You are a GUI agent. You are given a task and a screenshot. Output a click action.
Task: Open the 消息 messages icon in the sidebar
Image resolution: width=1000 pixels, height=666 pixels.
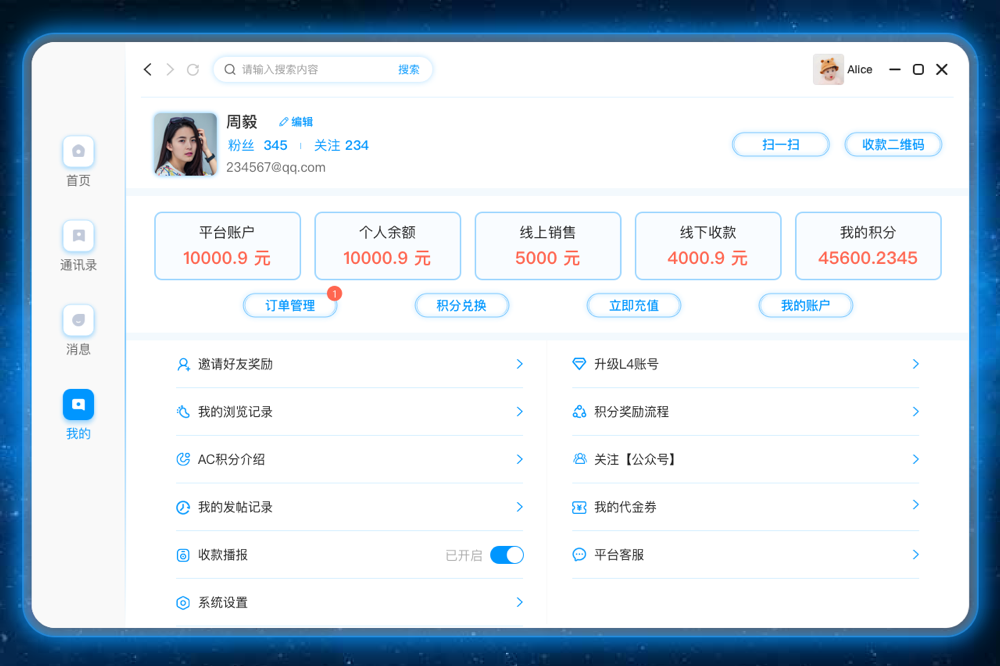point(78,320)
